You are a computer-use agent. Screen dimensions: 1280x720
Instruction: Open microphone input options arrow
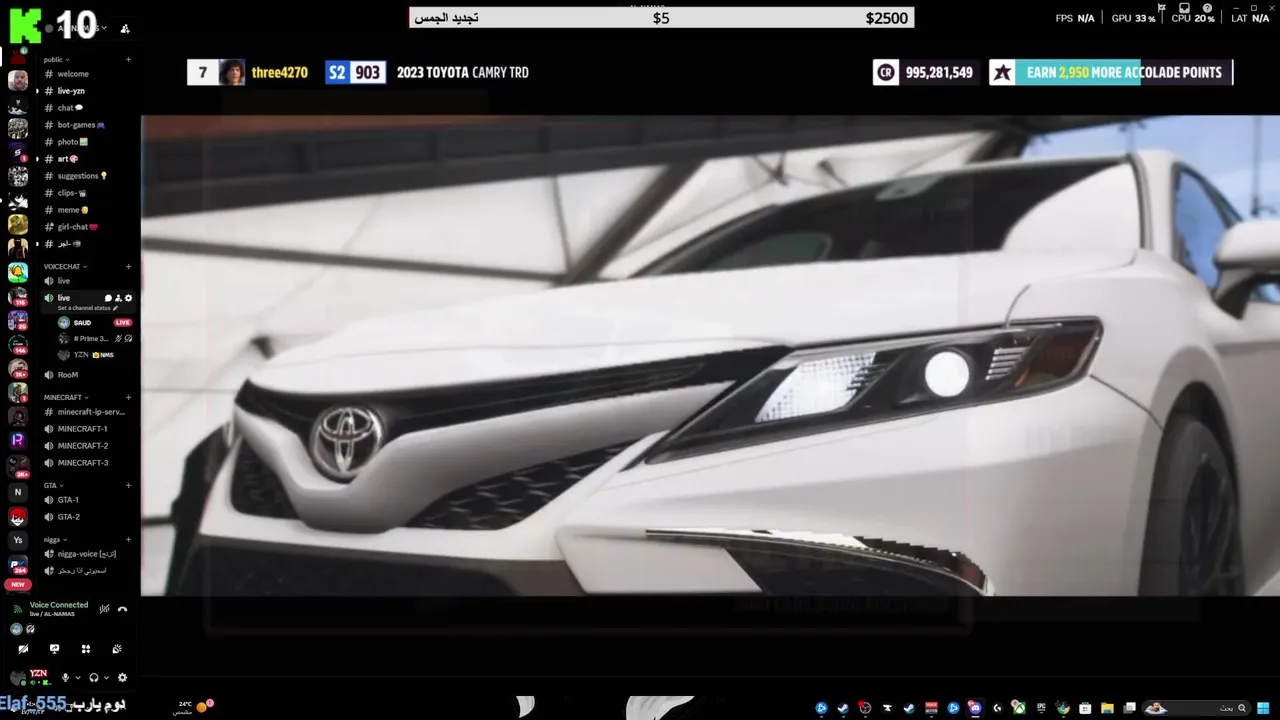tap(78, 678)
